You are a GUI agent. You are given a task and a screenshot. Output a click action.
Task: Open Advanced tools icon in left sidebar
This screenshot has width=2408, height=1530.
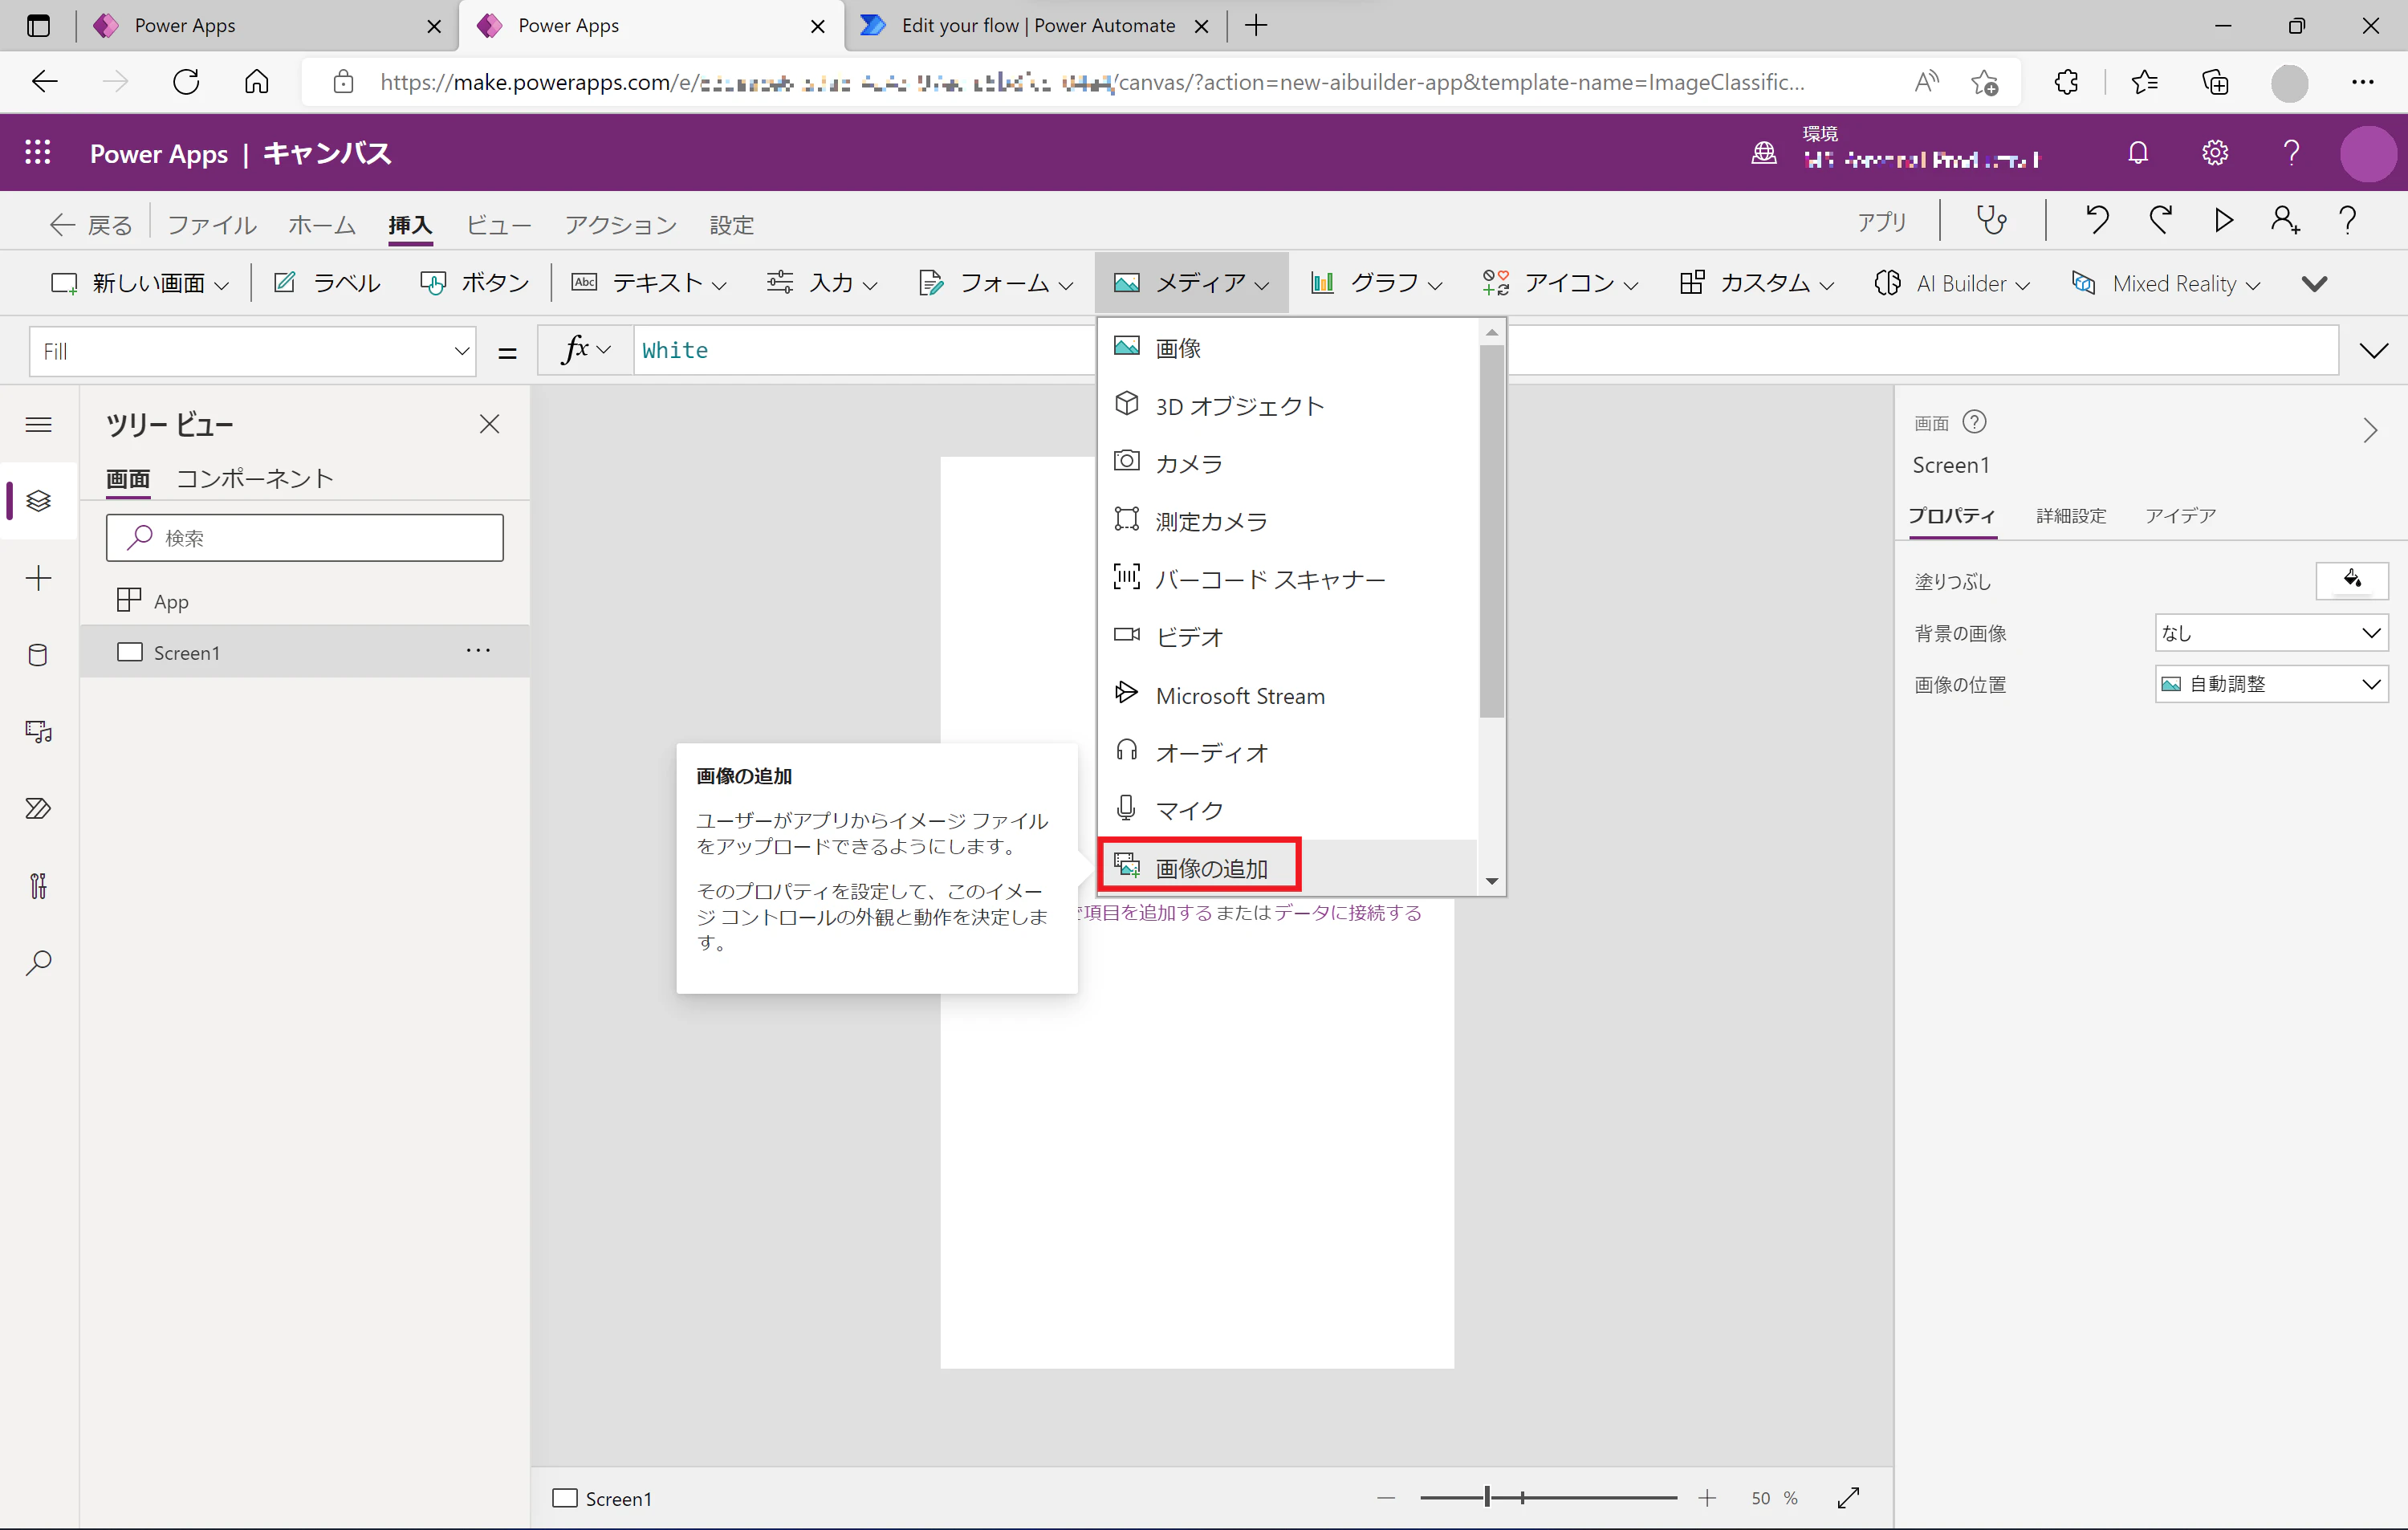(x=38, y=886)
